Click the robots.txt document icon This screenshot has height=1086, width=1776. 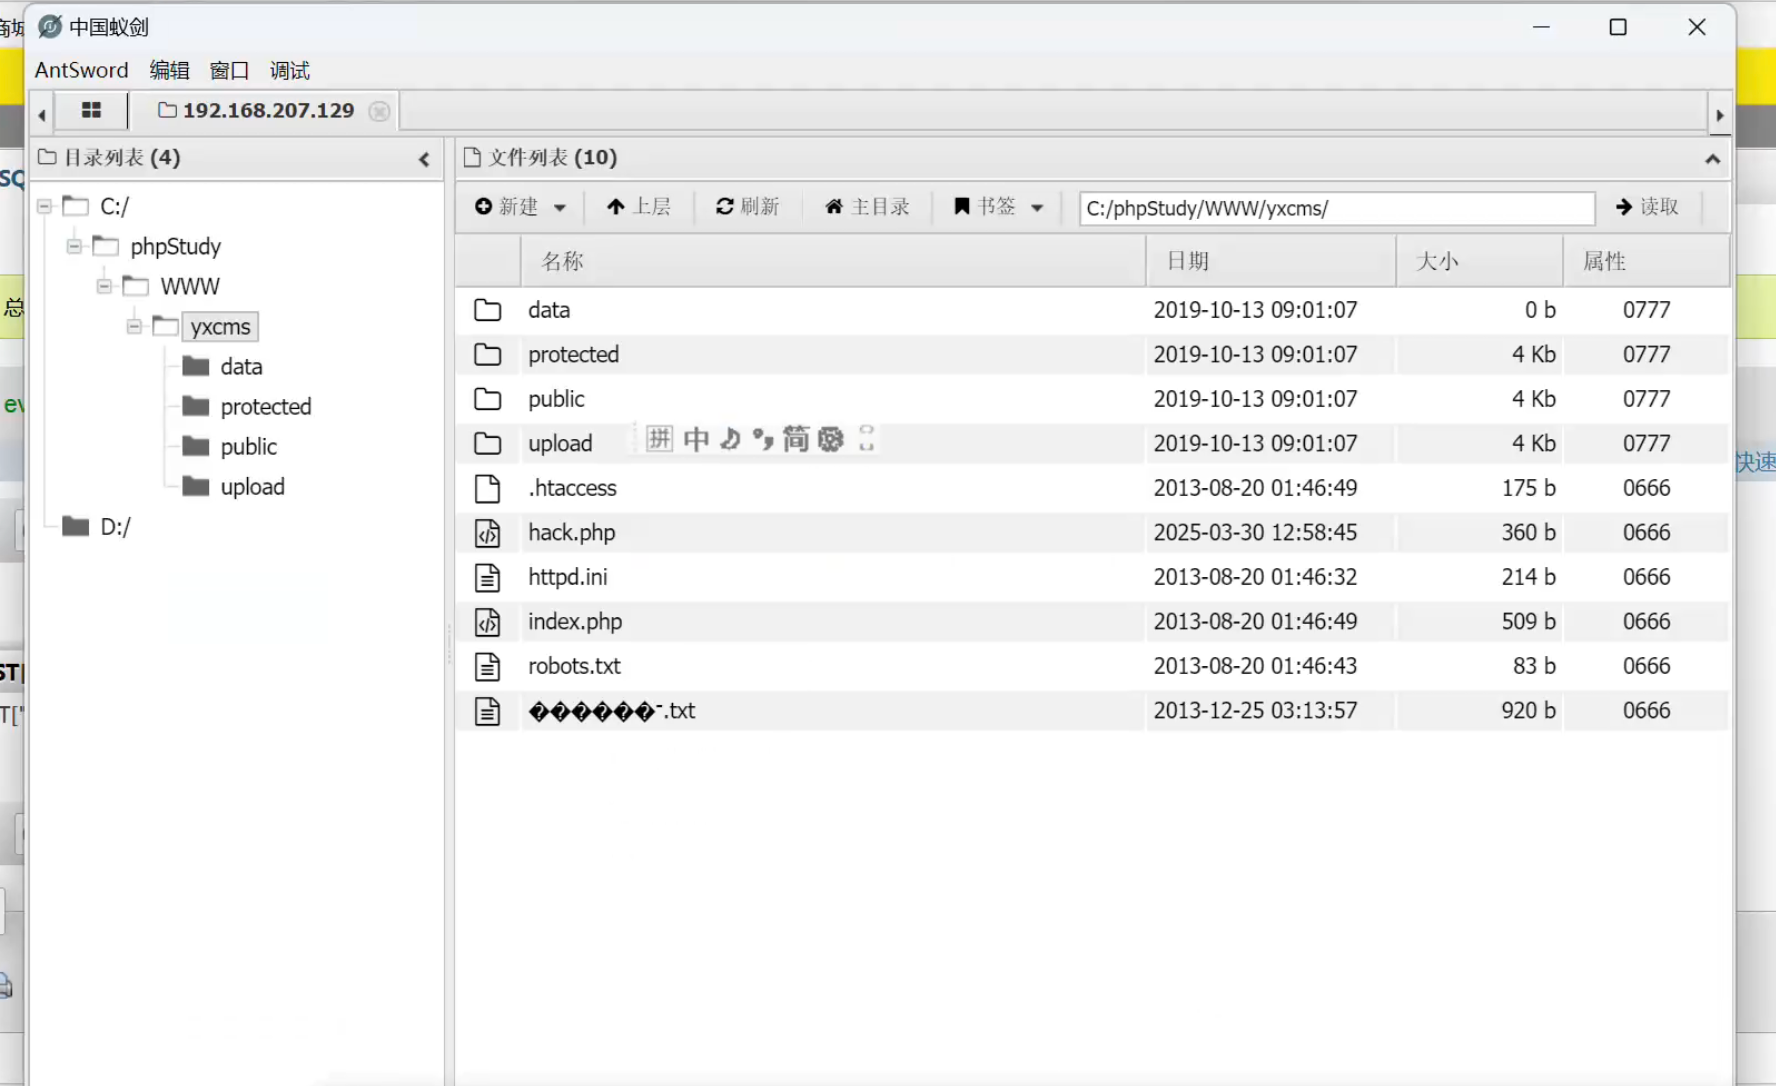(x=487, y=666)
